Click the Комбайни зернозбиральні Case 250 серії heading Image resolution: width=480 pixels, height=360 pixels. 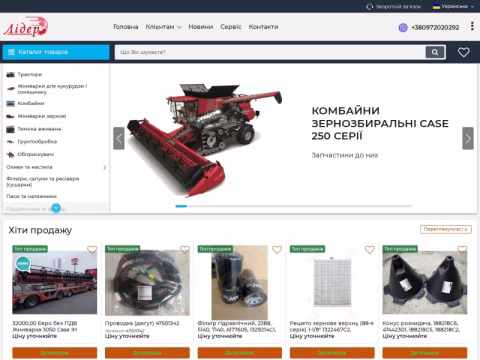pos(380,123)
